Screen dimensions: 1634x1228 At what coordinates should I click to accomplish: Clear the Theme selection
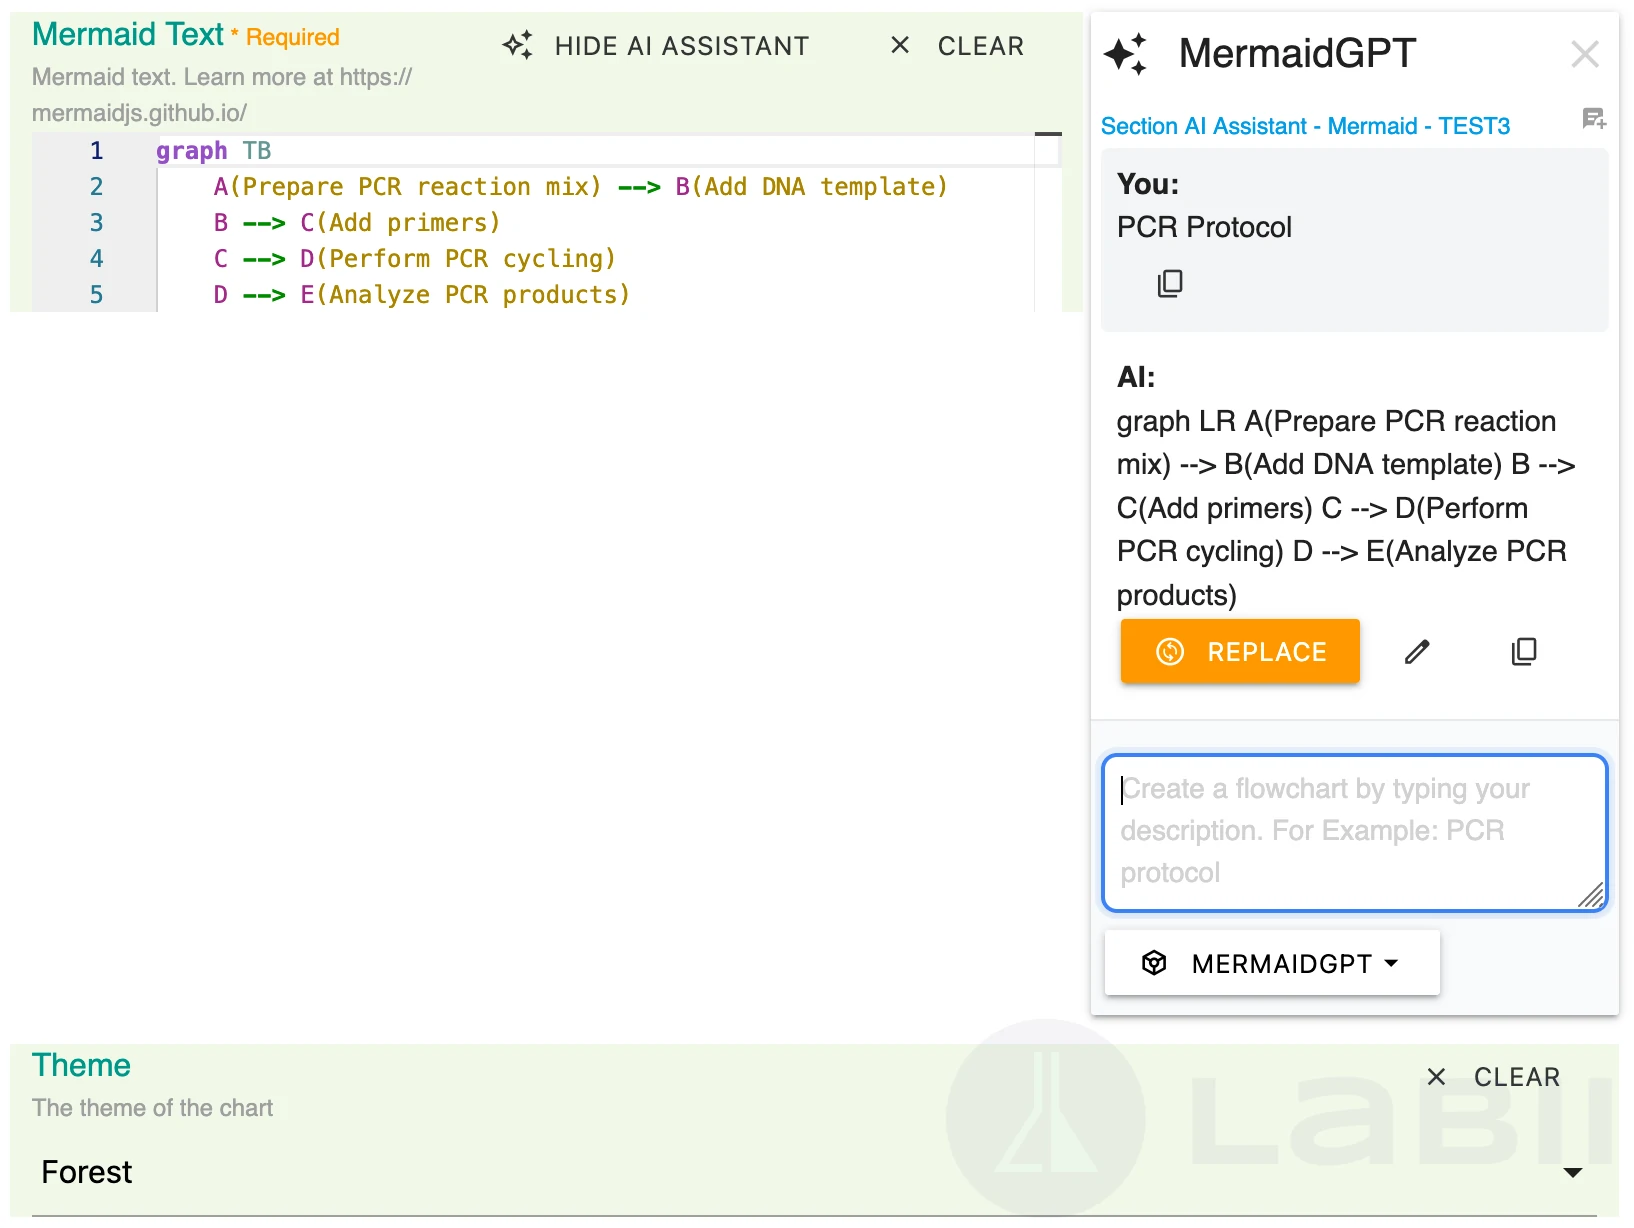point(1493,1077)
